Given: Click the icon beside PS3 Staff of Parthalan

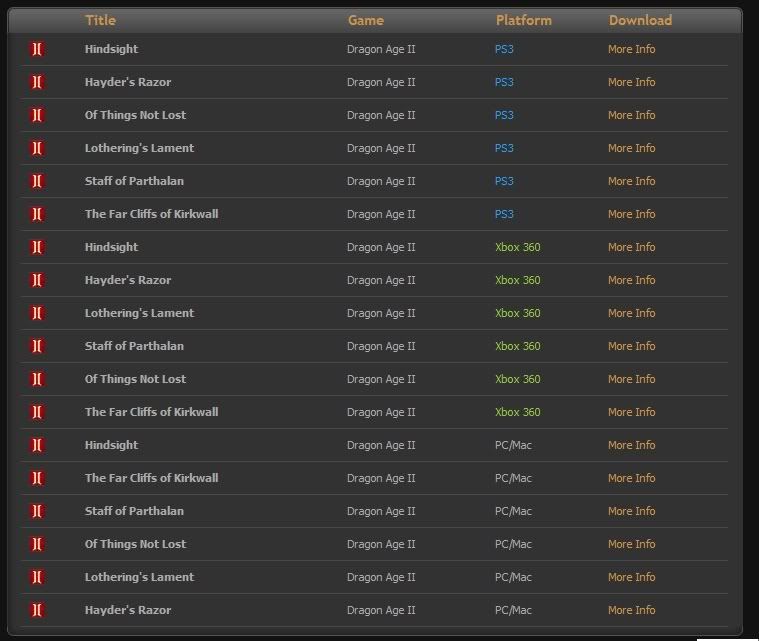Looking at the screenshot, I should [x=37, y=181].
